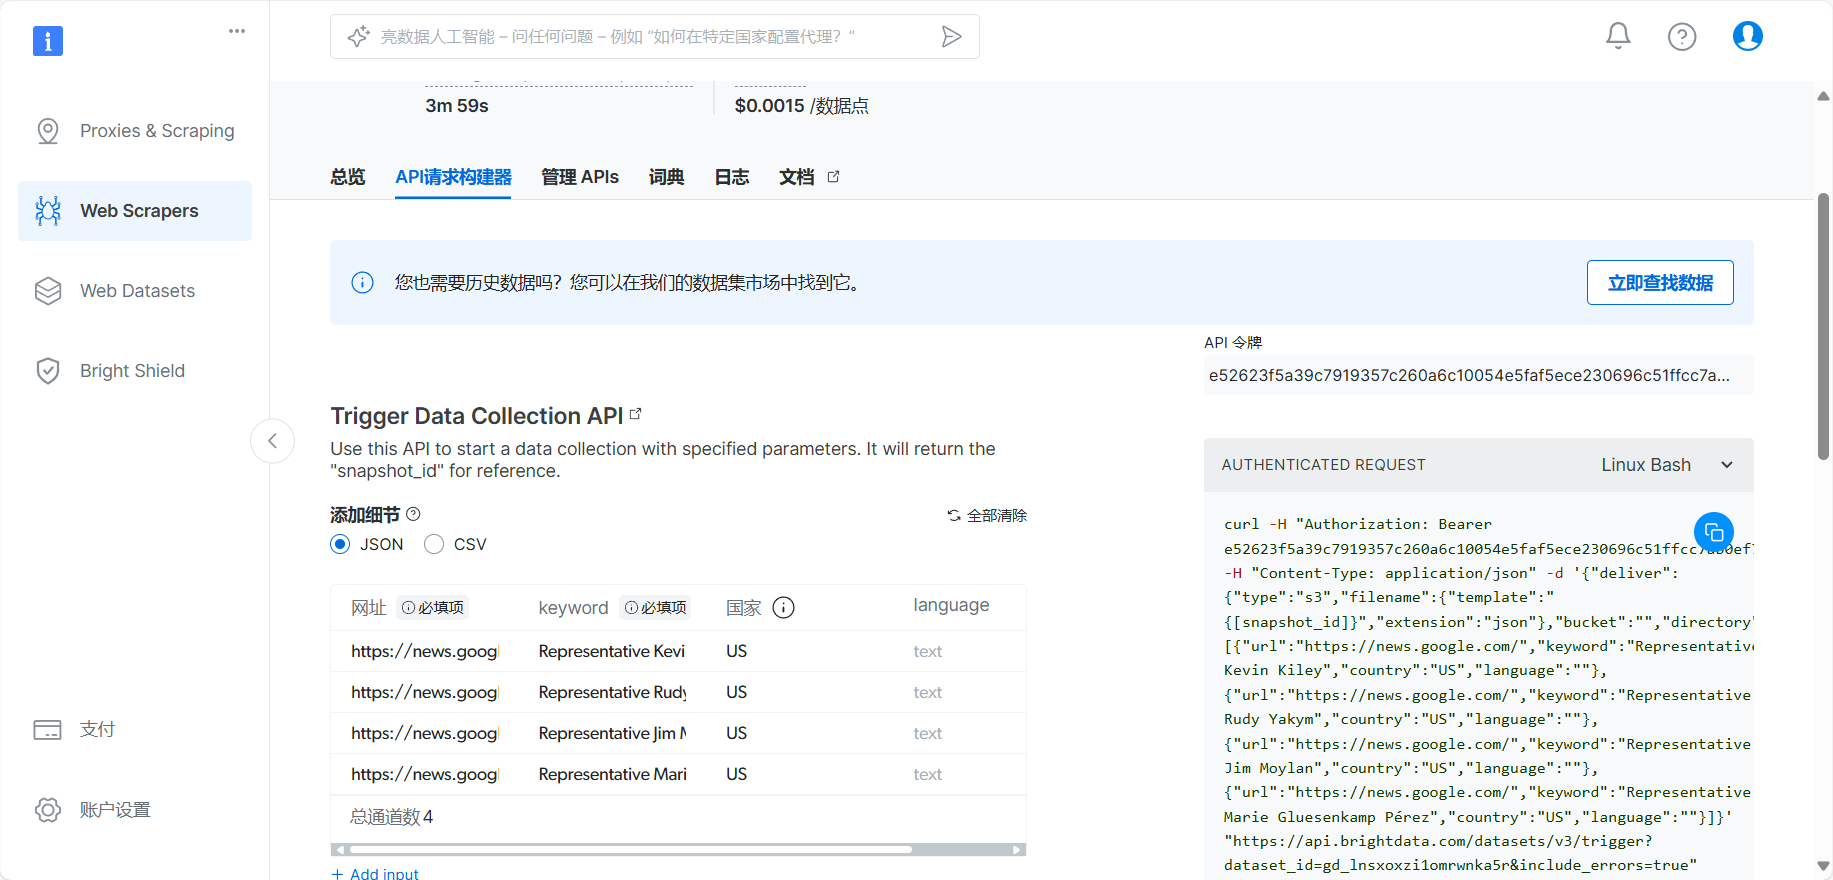1833x880 pixels.
Task: Open the 文档 external link tab
Action: (x=809, y=177)
